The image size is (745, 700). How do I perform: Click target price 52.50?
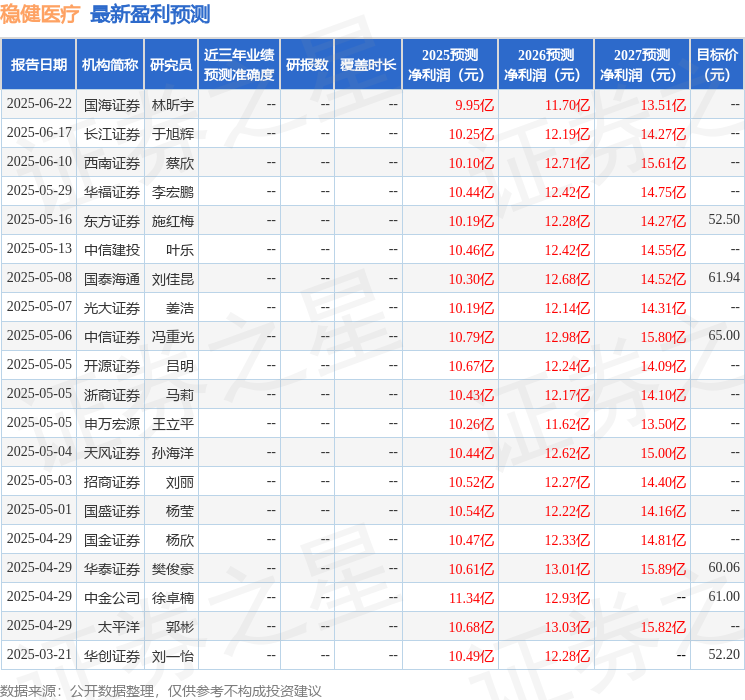tap(724, 220)
